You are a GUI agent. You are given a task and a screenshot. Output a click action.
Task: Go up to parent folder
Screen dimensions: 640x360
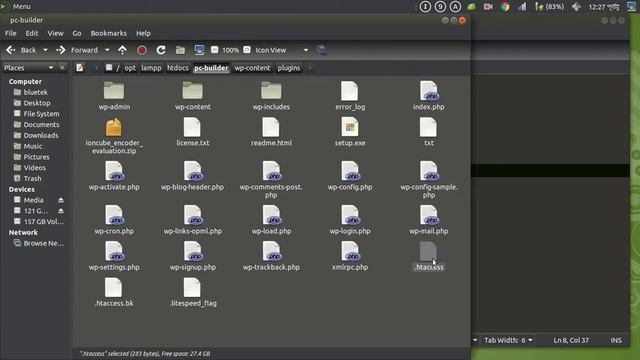(122, 50)
